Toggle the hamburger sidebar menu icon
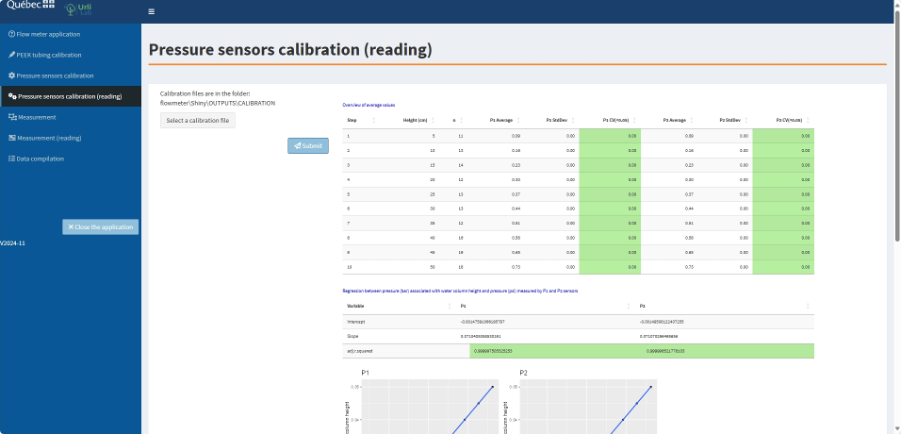This screenshot has height=434, width=902. pyautogui.click(x=151, y=12)
